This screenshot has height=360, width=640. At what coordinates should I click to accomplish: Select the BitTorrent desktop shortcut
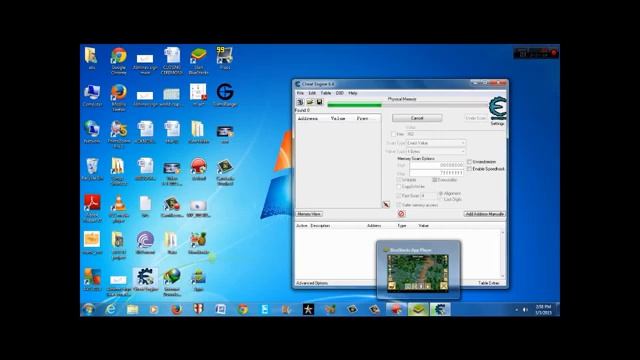(x=145, y=242)
